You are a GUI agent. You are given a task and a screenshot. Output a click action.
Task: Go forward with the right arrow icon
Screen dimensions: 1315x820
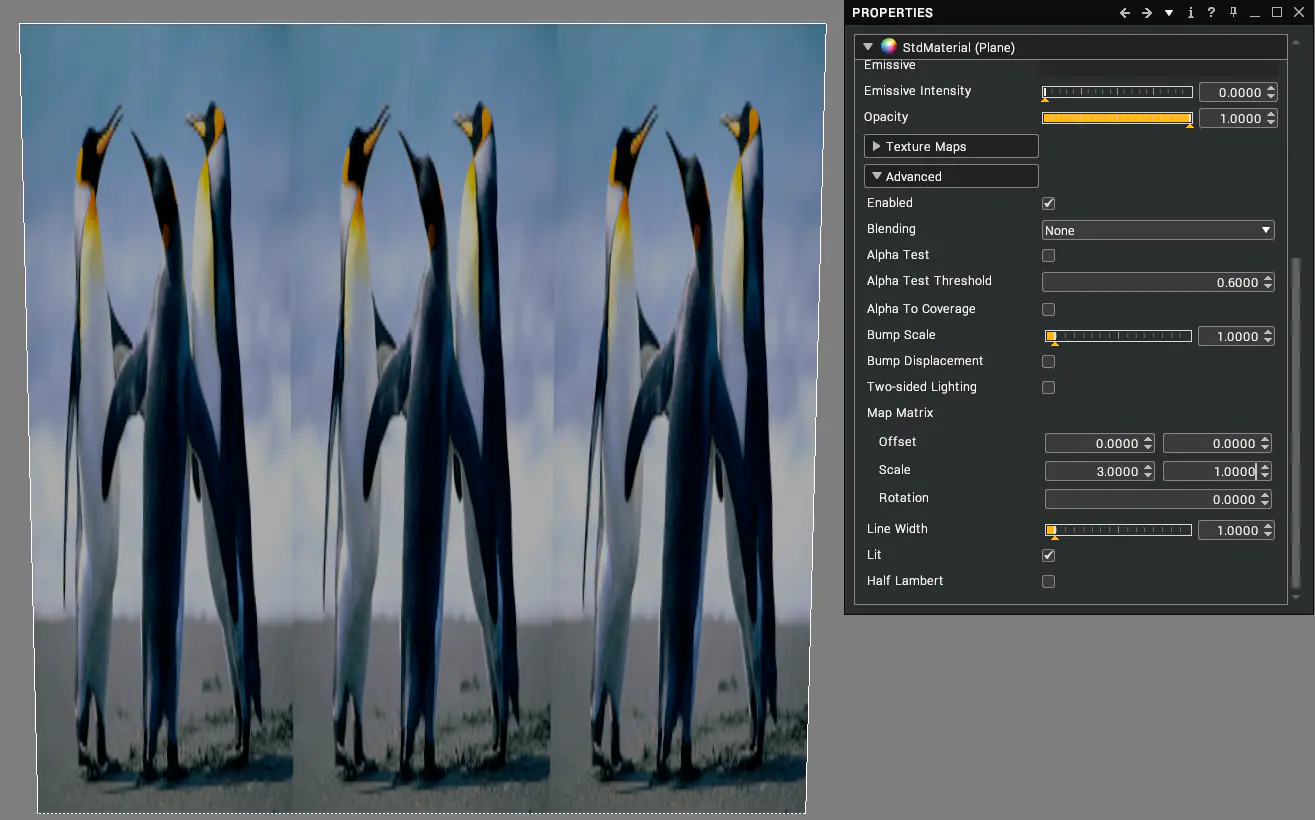pos(1147,13)
